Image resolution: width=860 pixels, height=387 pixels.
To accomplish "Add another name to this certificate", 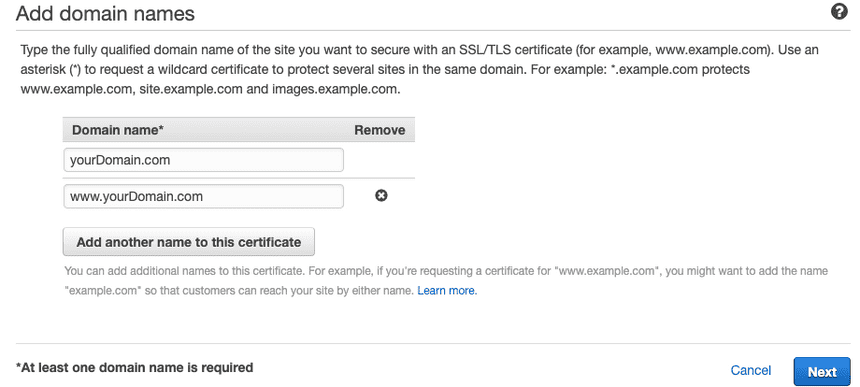I will [x=189, y=242].
